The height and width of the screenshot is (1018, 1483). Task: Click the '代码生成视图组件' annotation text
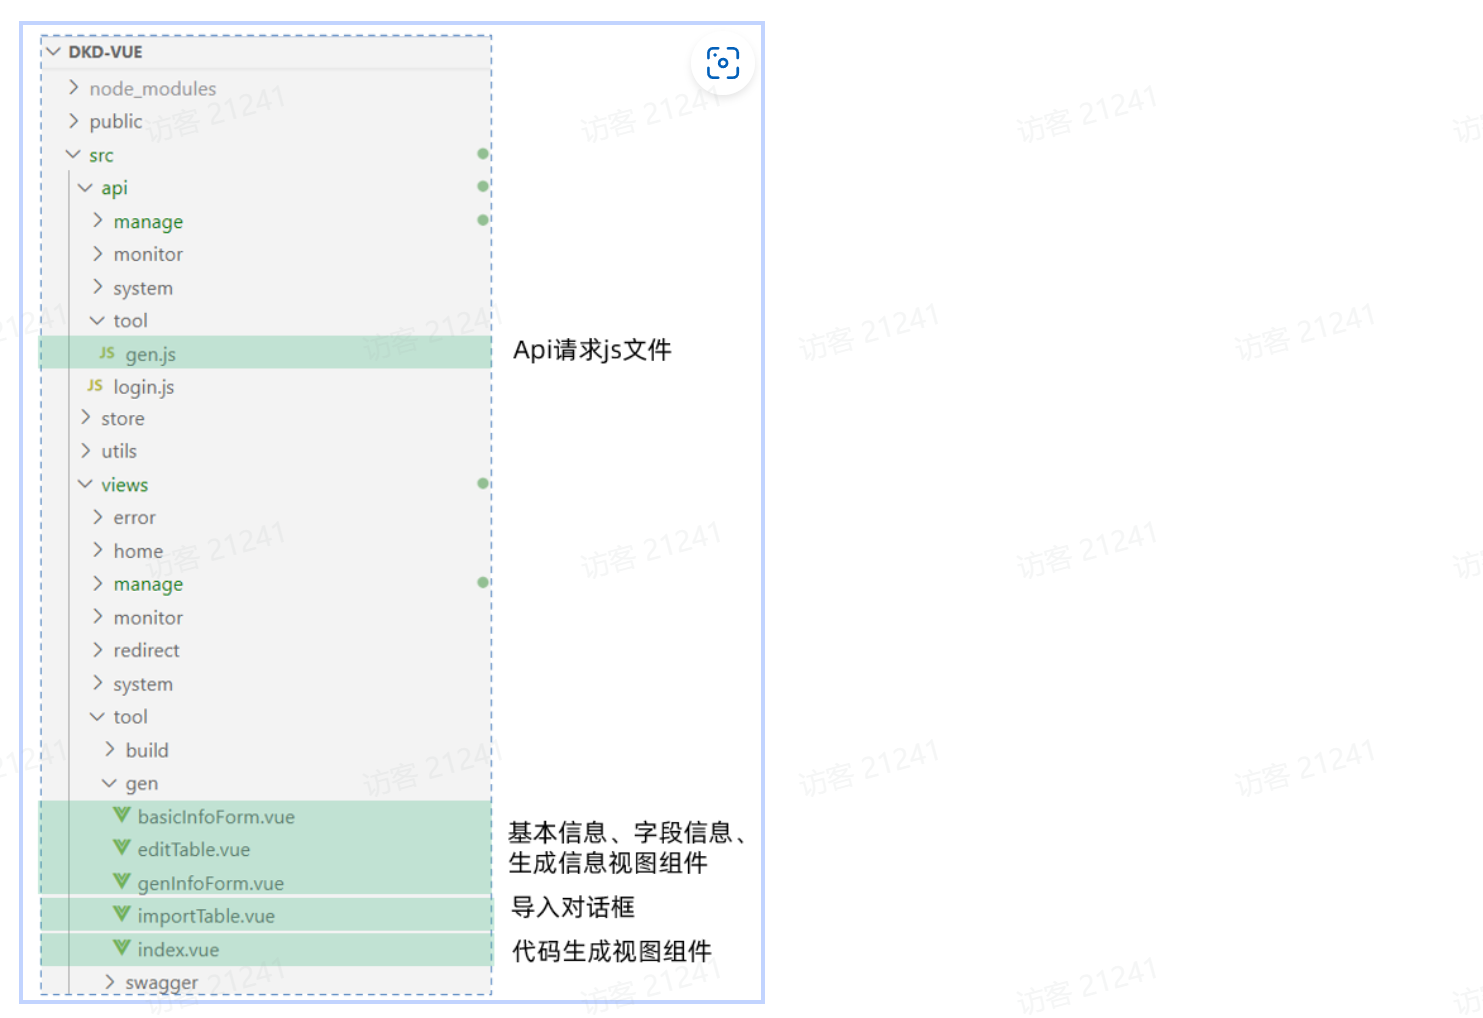(x=611, y=951)
